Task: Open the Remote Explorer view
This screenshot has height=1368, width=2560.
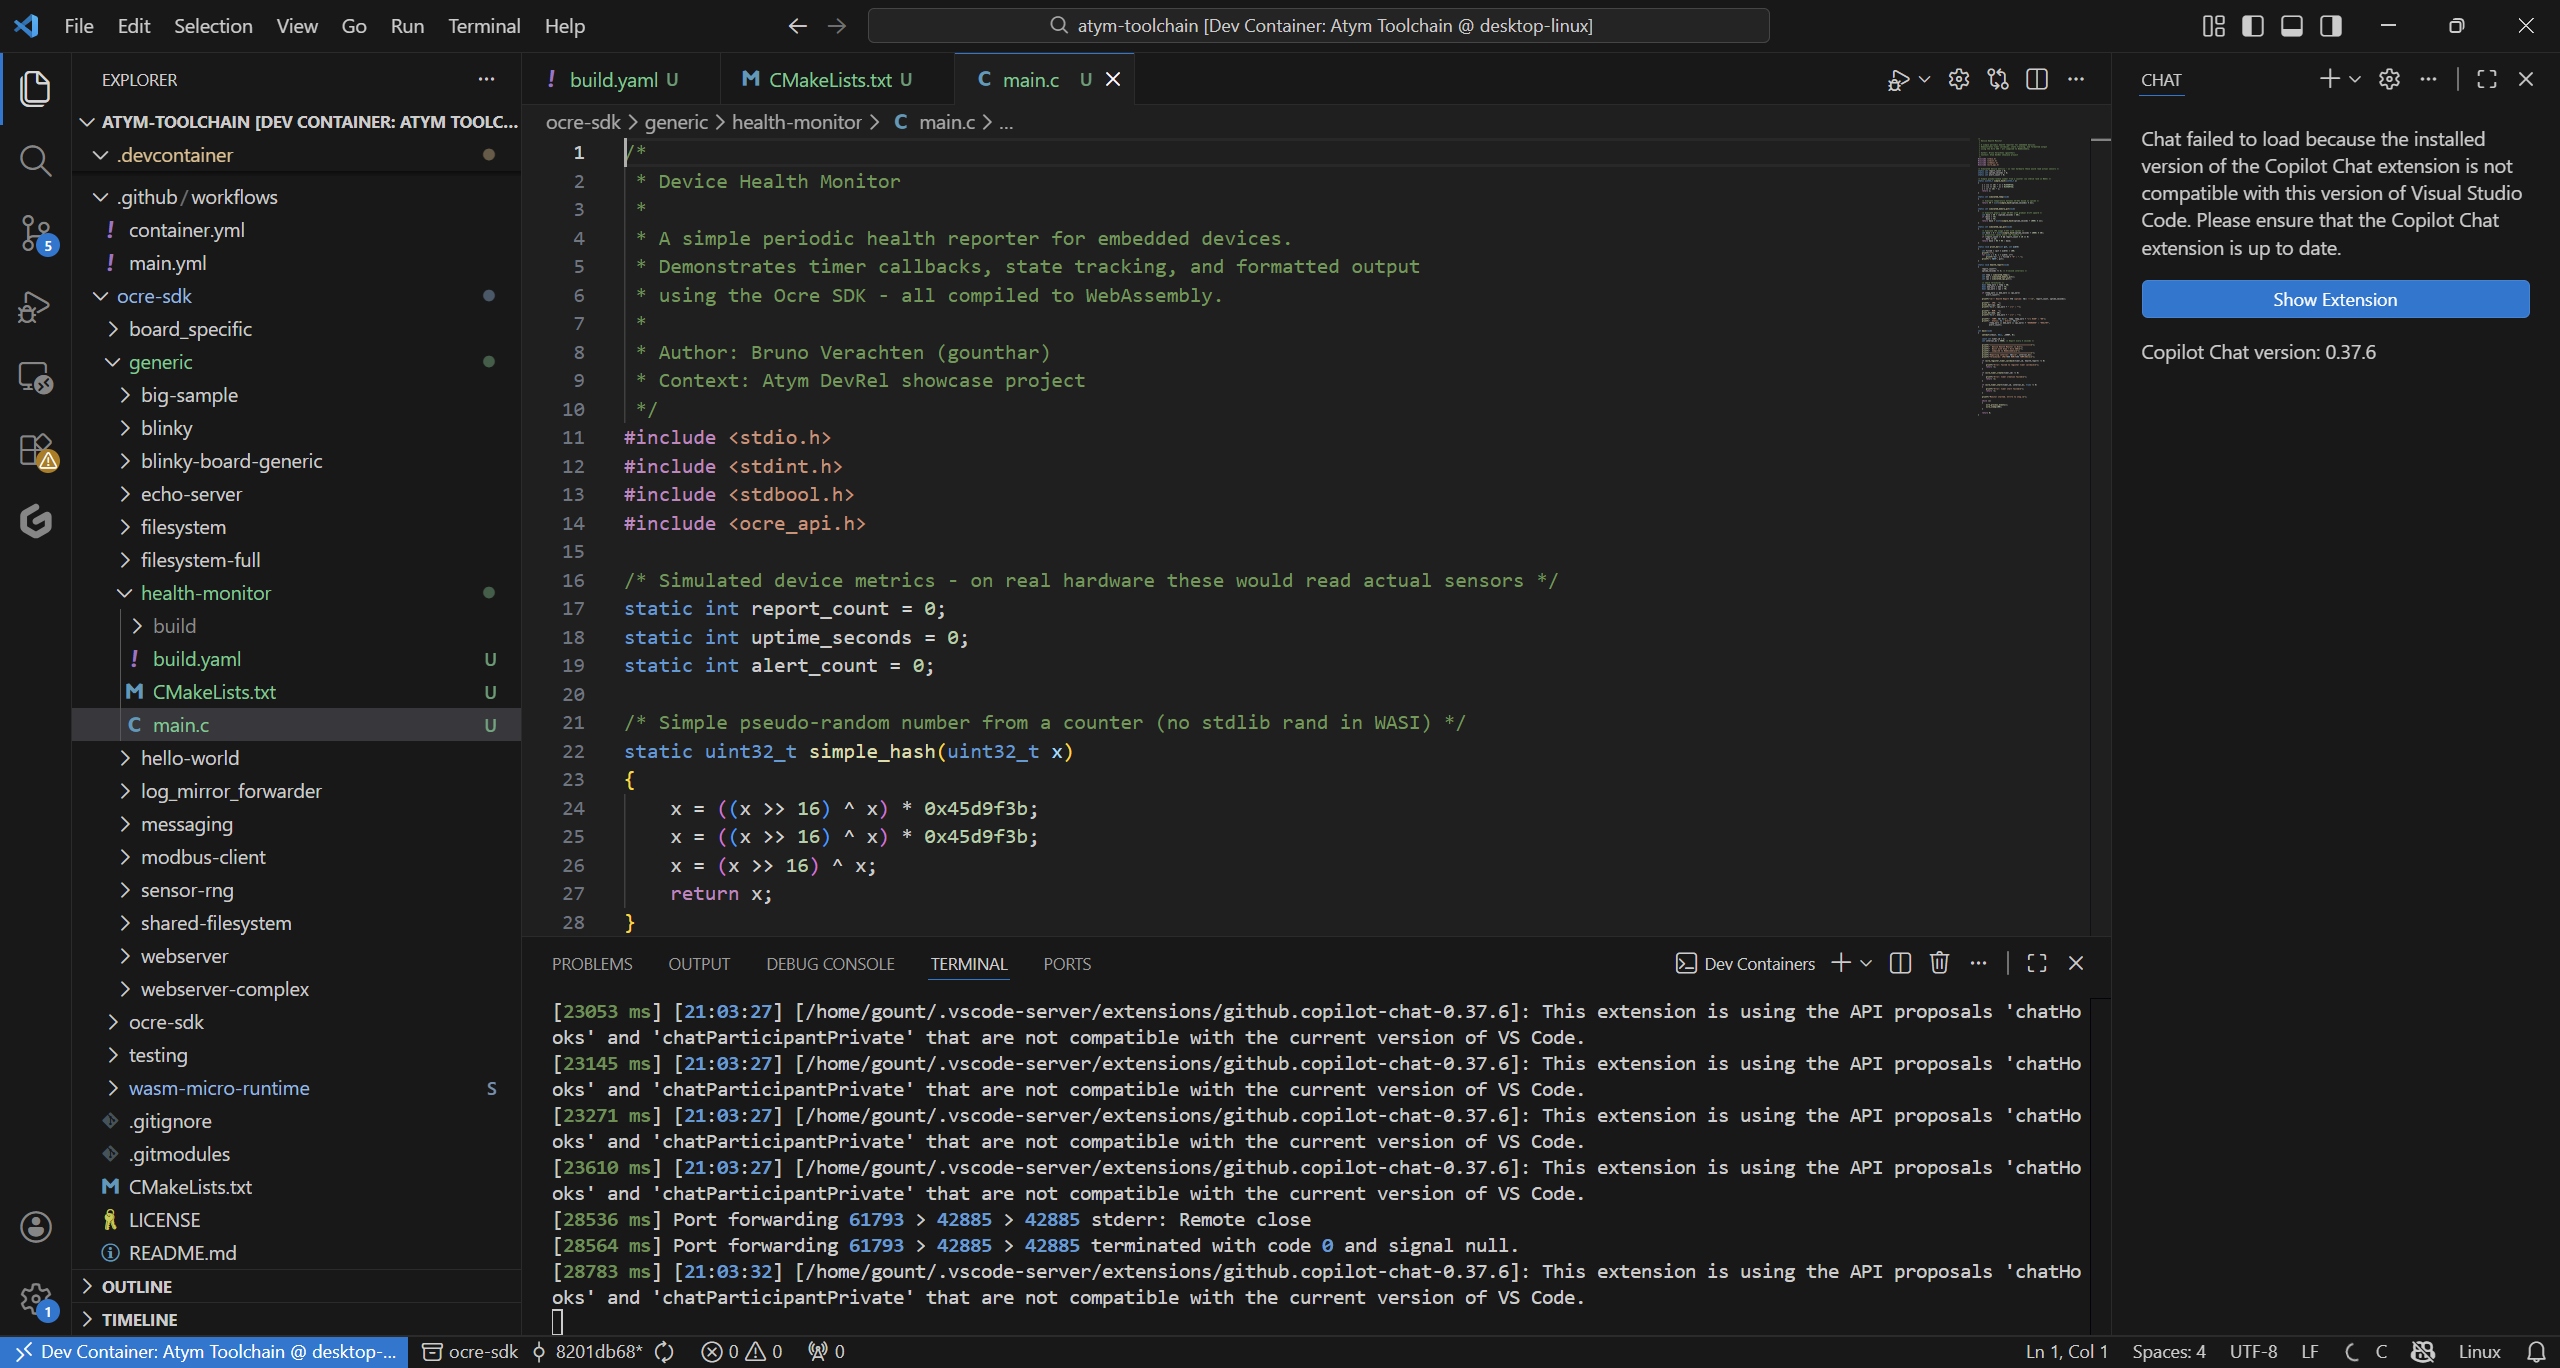Action: click(36, 378)
